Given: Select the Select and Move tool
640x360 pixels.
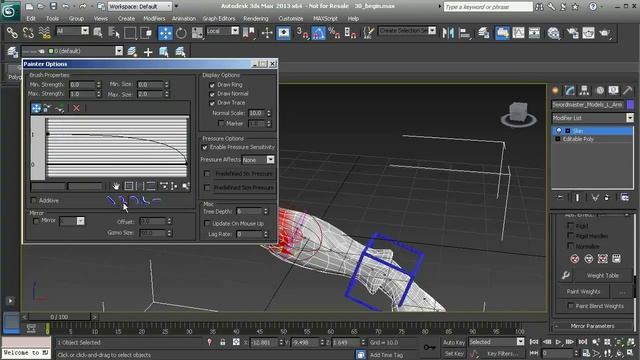Looking at the screenshot, I should coord(165,33).
